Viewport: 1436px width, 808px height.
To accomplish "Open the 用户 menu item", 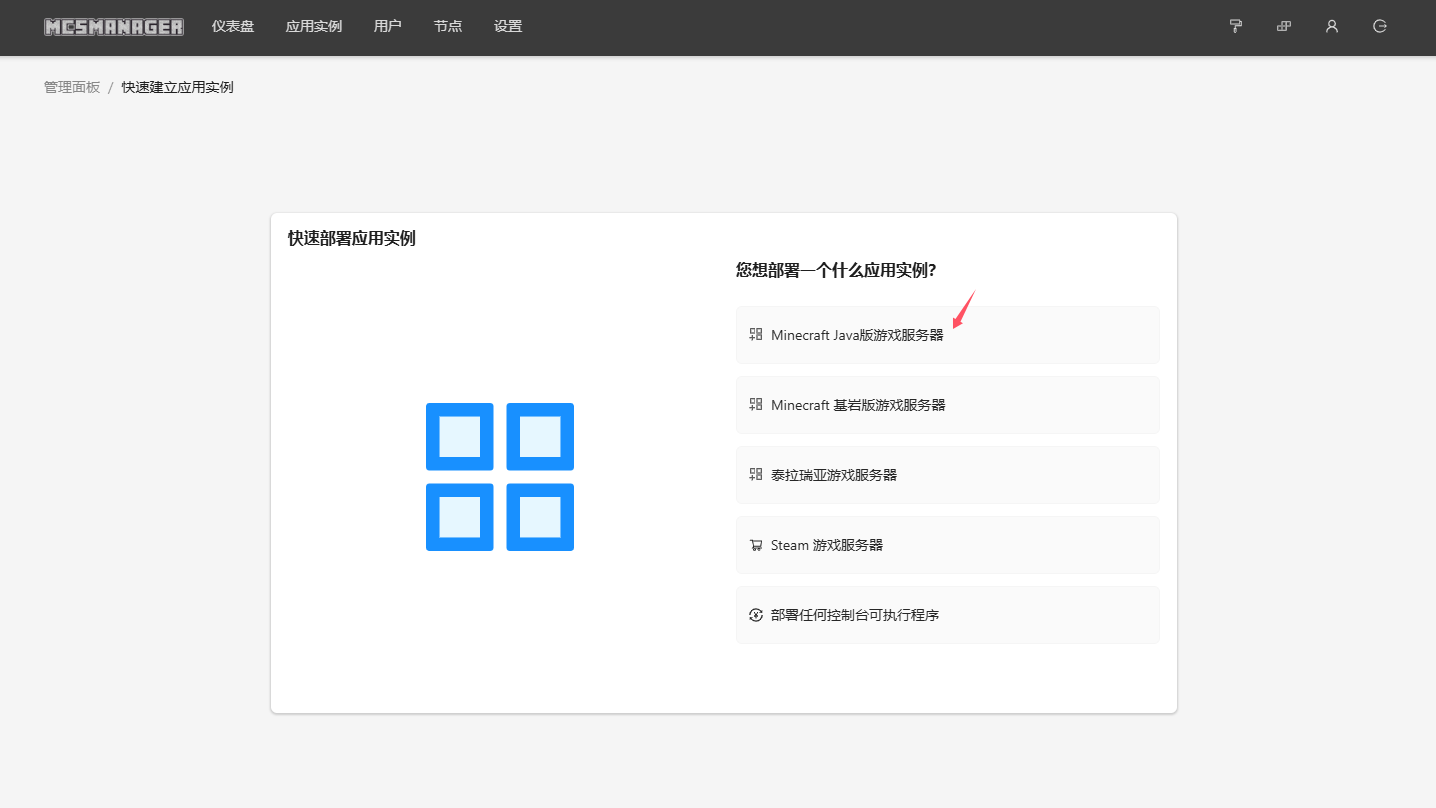I will 388,27.
